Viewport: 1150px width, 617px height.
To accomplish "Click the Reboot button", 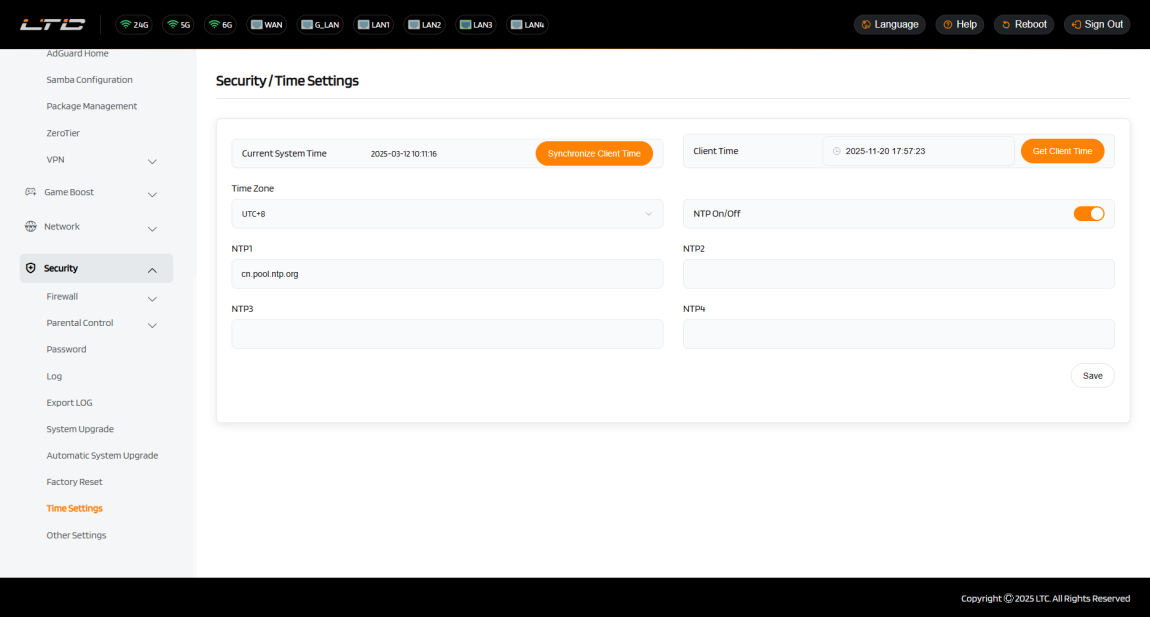I will pyautogui.click(x=1023, y=24).
